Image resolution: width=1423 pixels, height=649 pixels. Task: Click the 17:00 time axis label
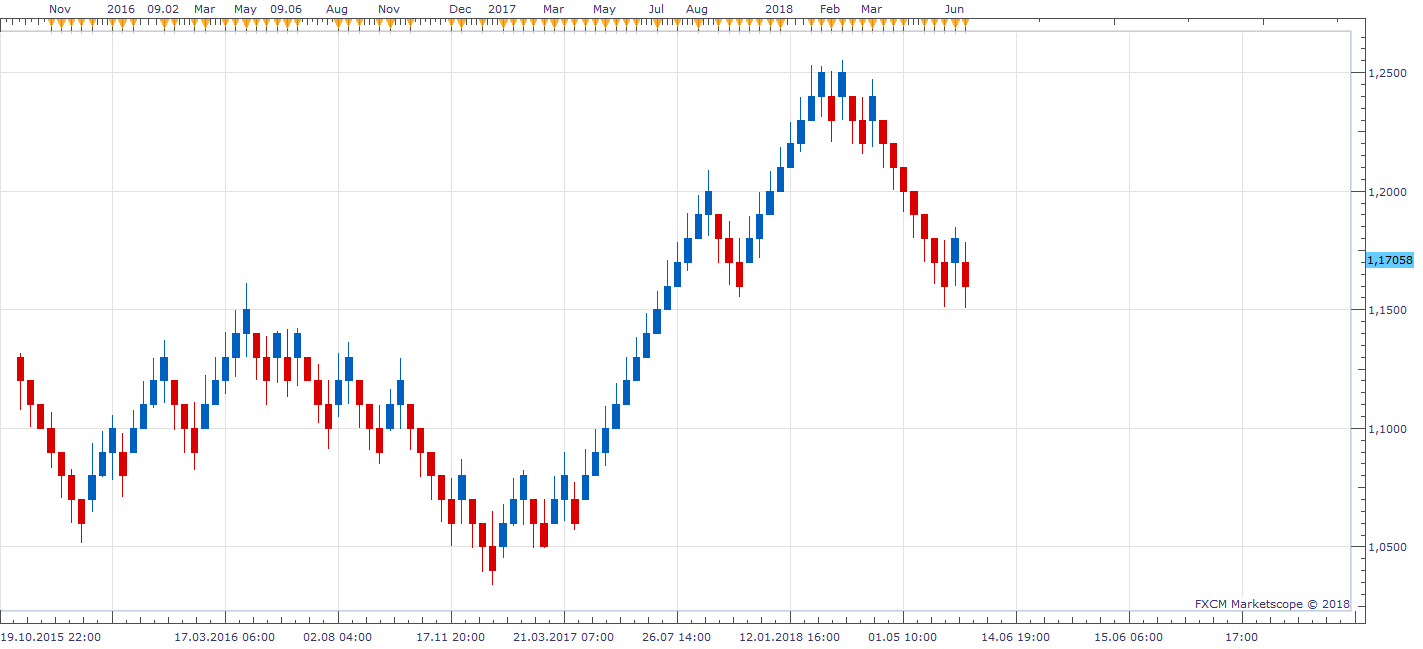pos(1241,636)
